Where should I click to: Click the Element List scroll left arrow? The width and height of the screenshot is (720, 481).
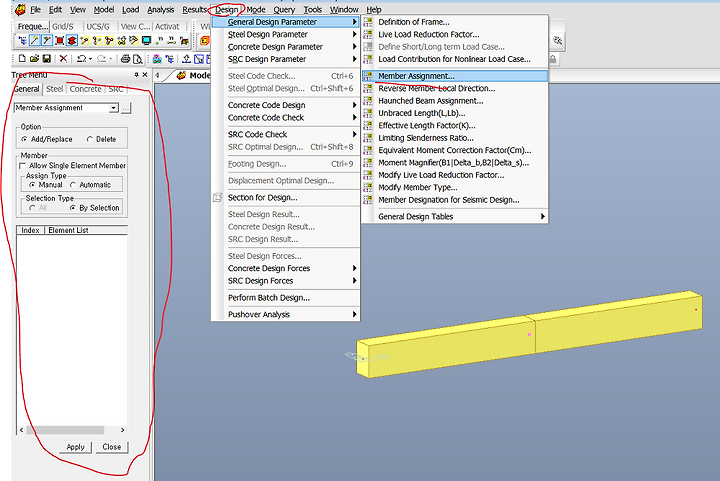pos(22,430)
